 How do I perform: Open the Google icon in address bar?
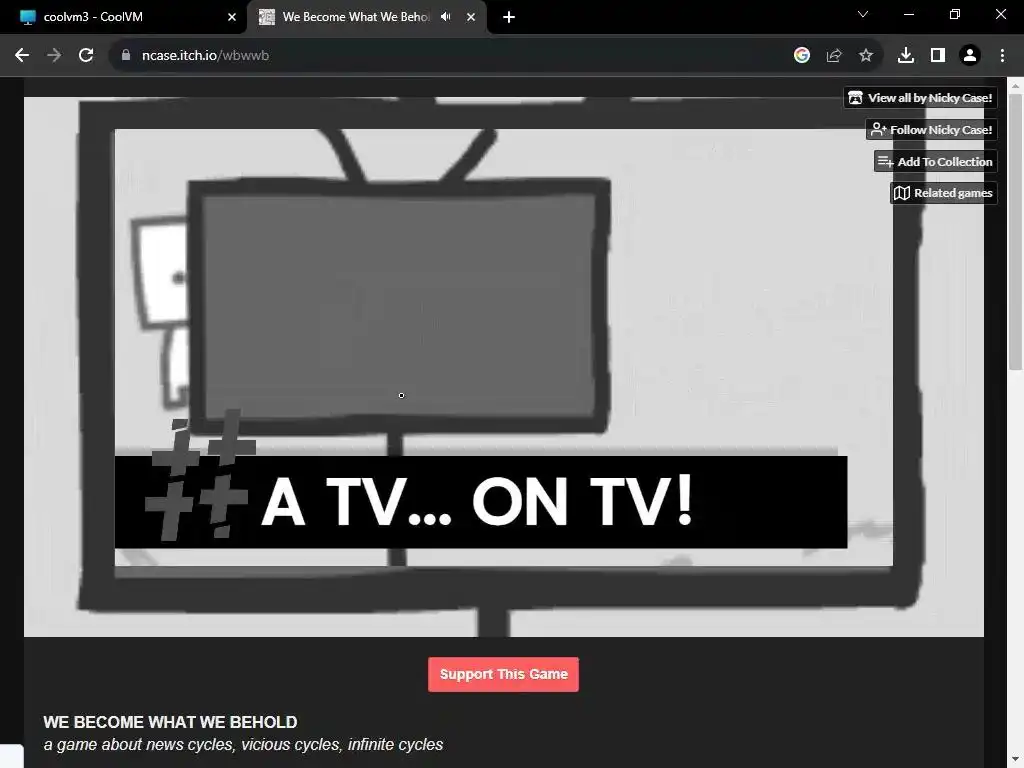point(802,56)
